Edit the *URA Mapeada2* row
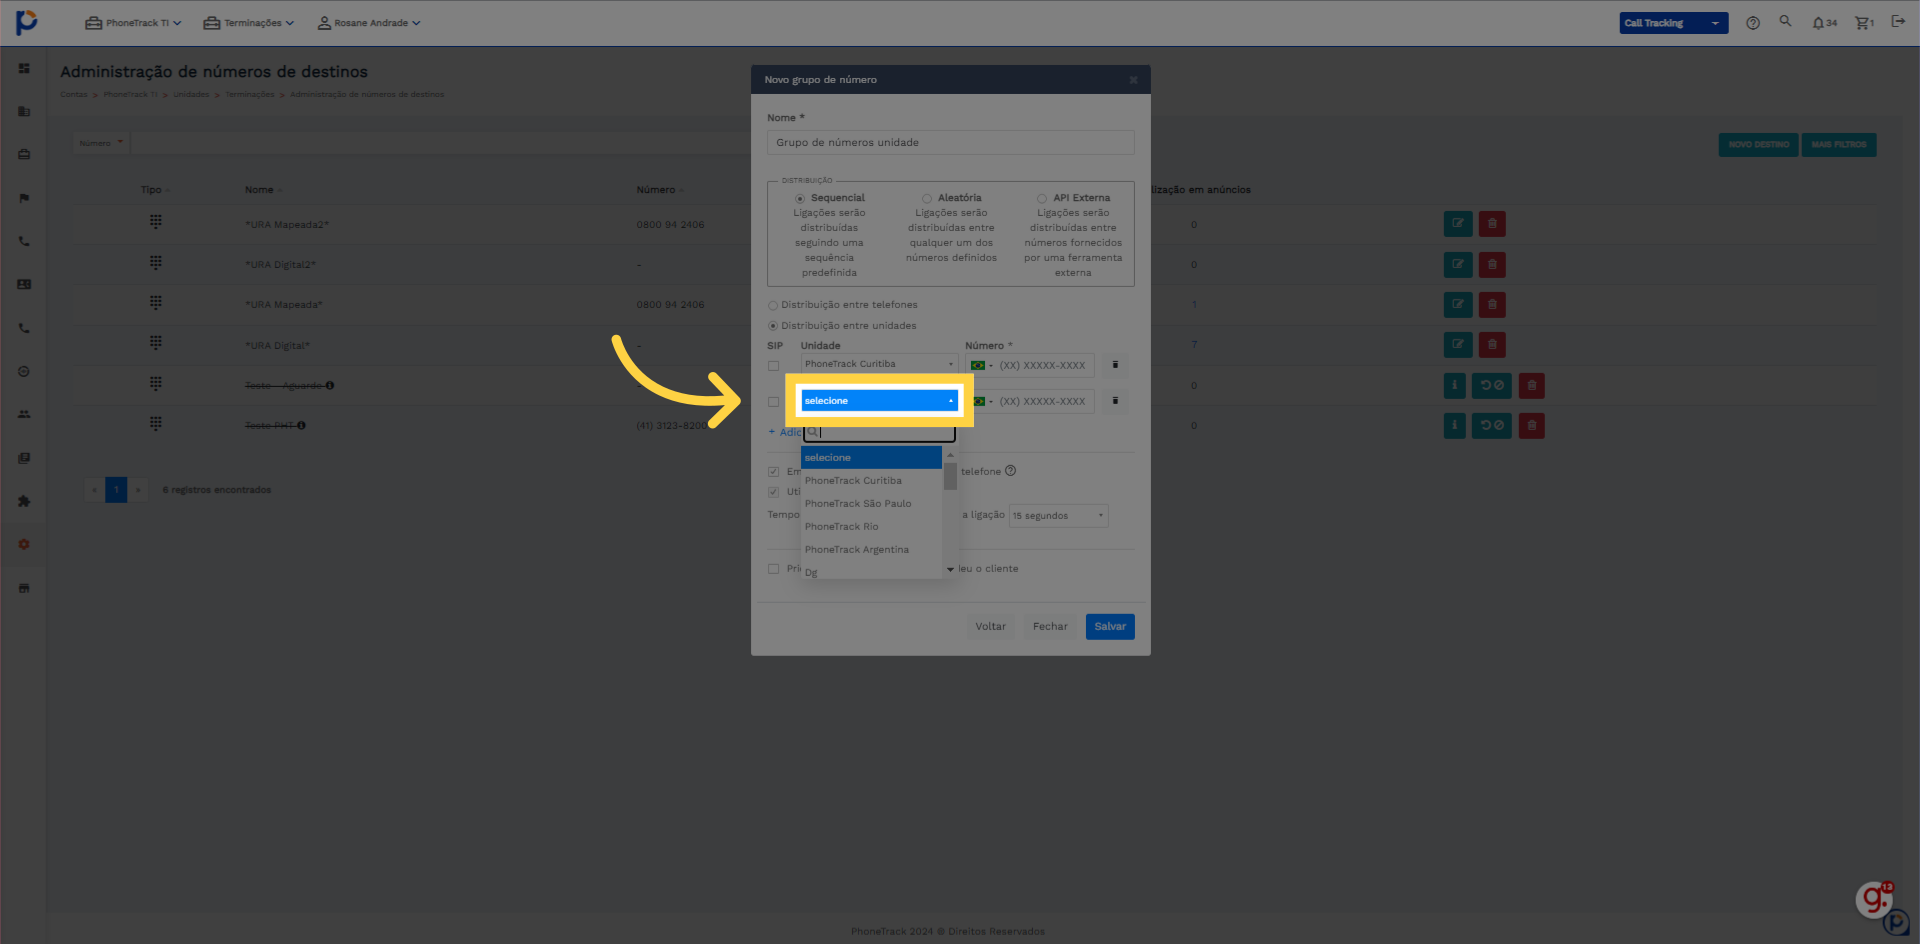Screen dimensions: 1920x944 (x=1458, y=224)
